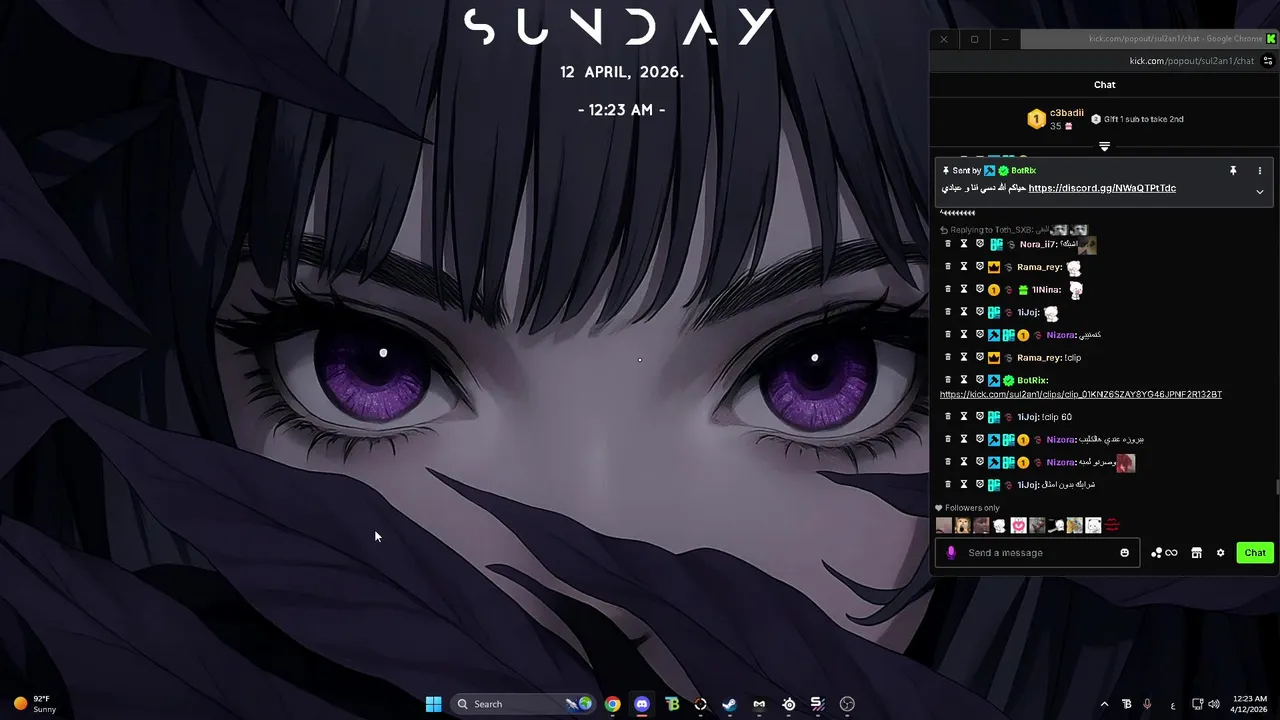Open Nora_ii7's user card
The image size is (1280, 720).
[1038, 245]
